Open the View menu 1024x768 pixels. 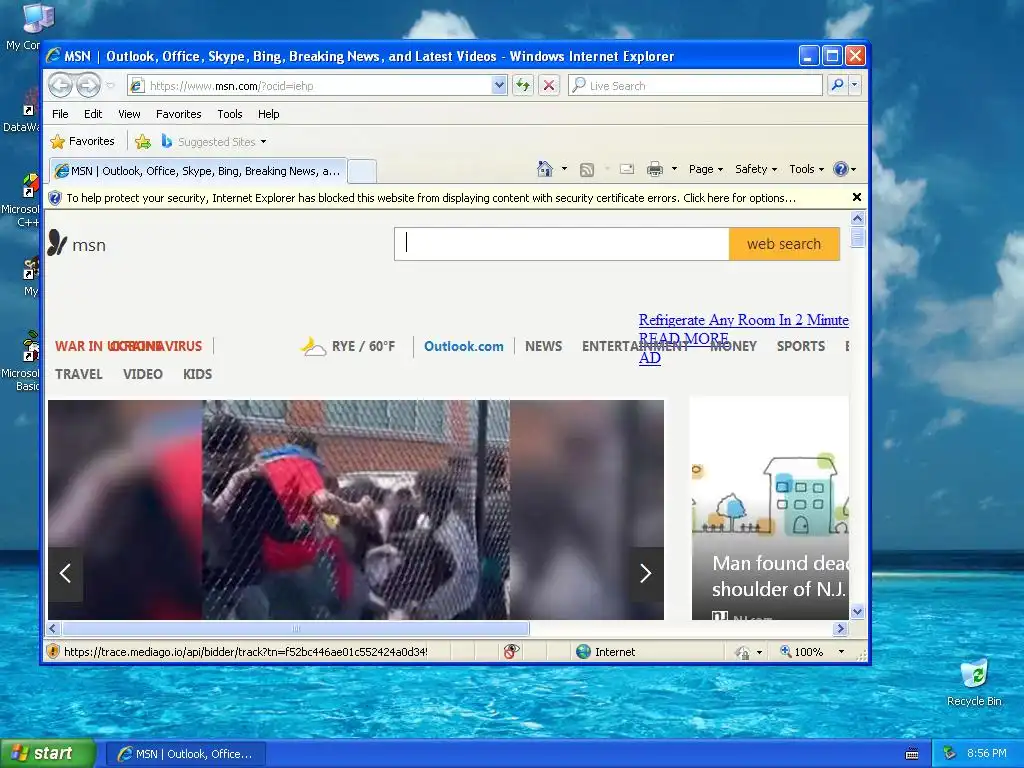click(129, 114)
